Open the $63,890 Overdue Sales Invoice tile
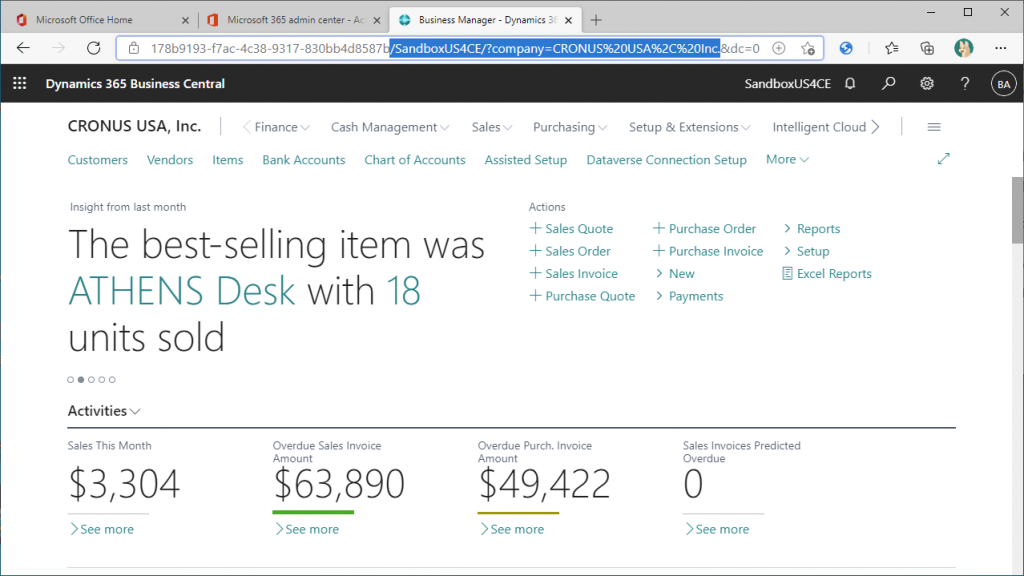The height and width of the screenshot is (576, 1024). [x=339, y=484]
